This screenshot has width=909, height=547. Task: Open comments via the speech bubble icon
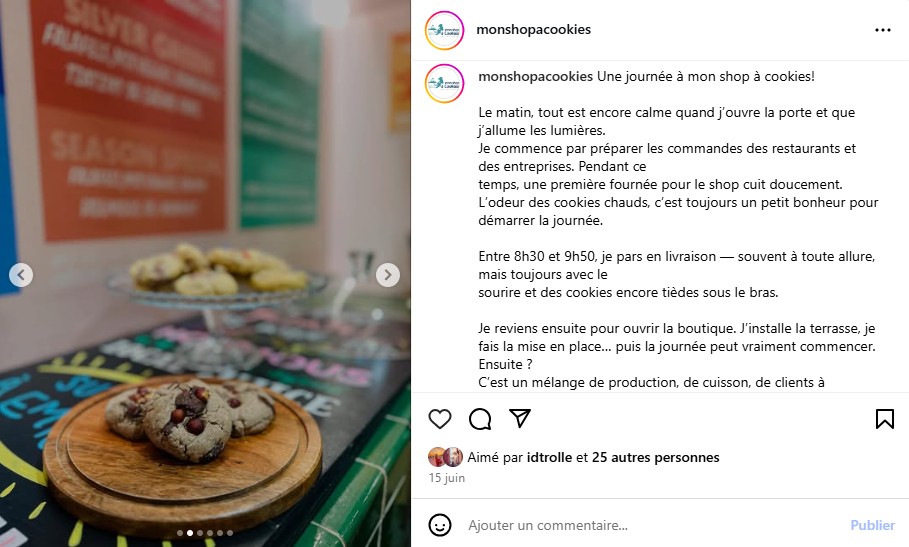(x=480, y=418)
